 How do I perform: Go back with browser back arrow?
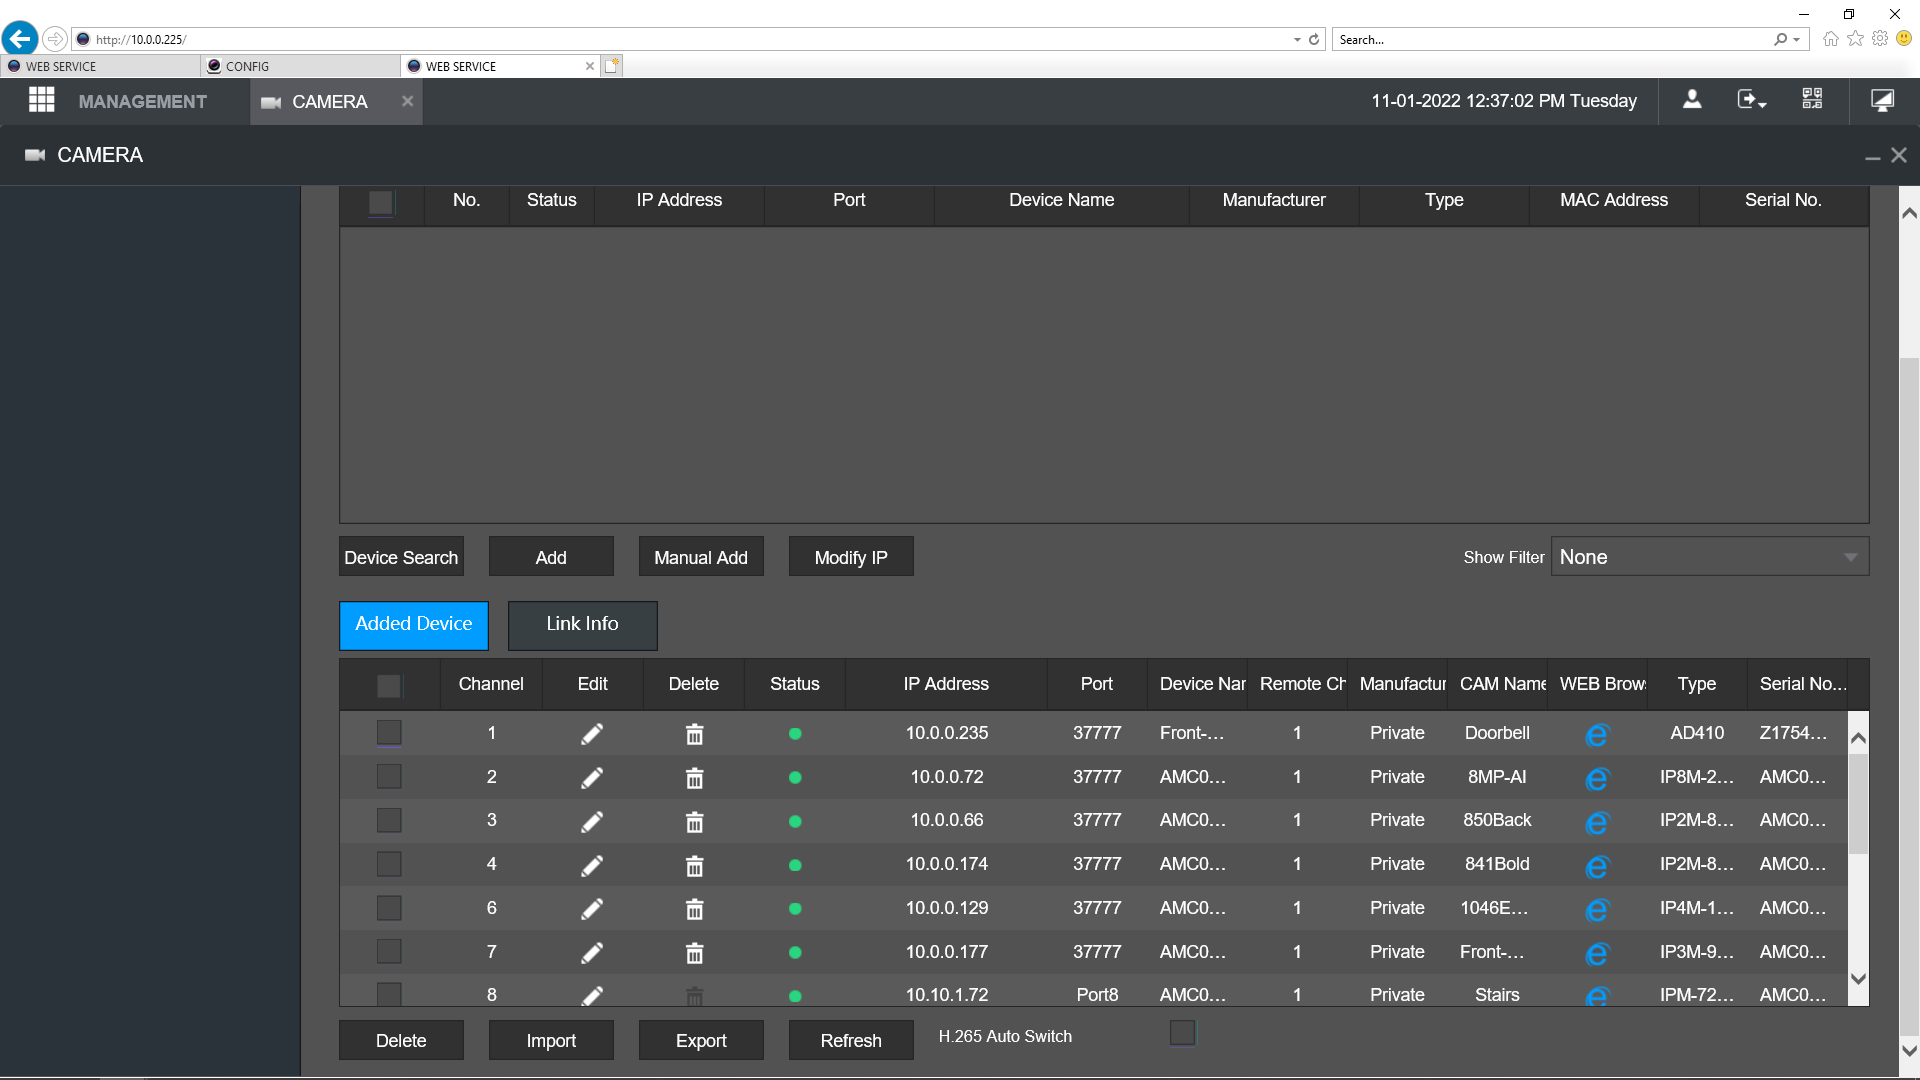pyautogui.click(x=20, y=39)
